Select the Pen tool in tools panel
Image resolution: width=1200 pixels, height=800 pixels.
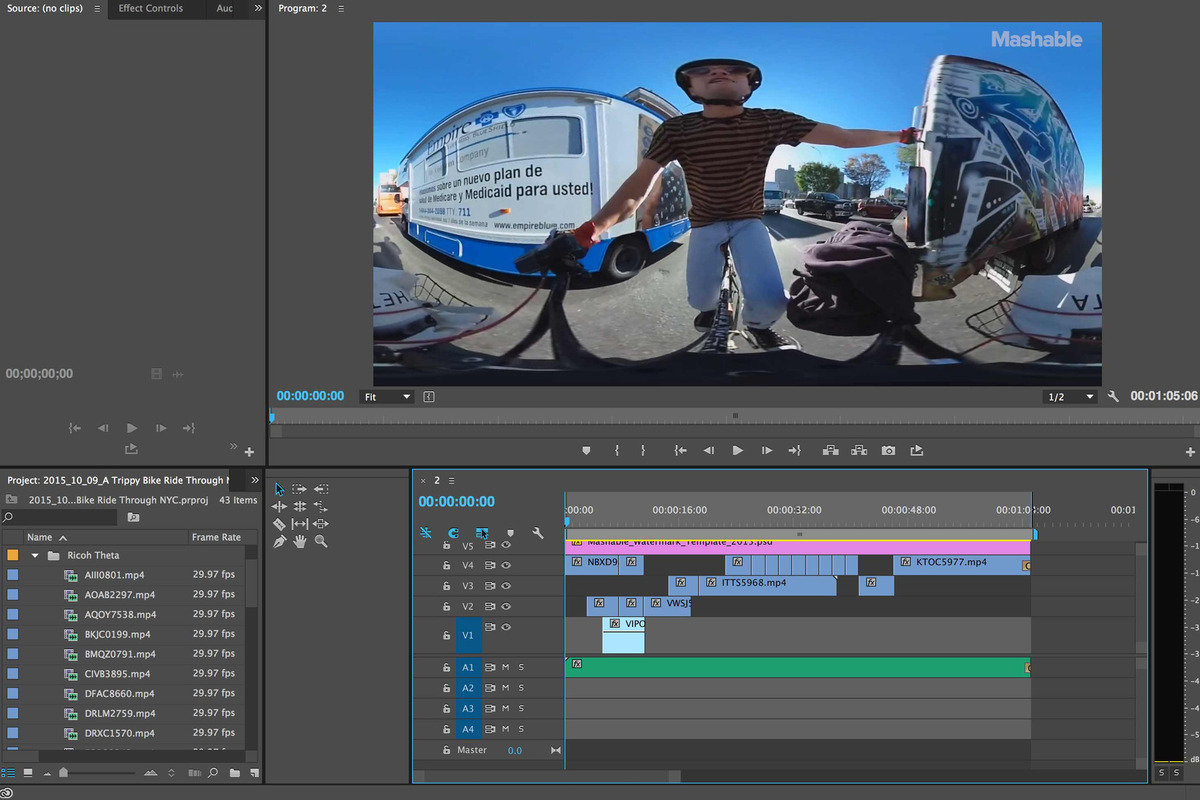click(279, 541)
